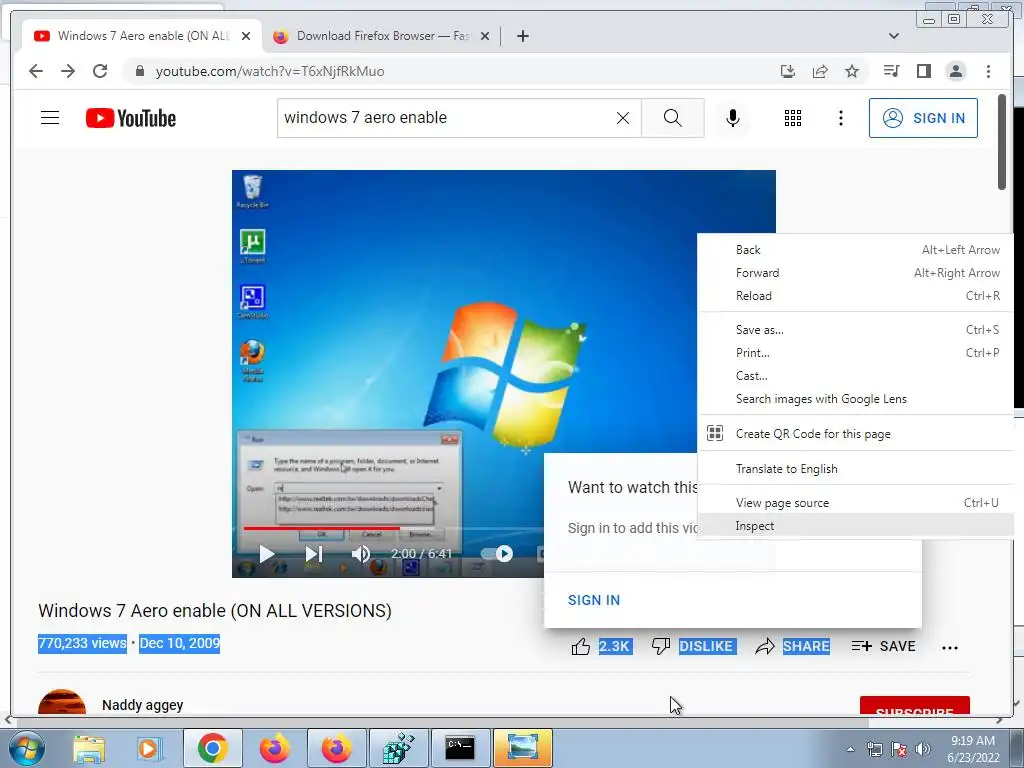Viewport: 1024px width, 768px height.
Task: Open the YouTube hamburger guide menu
Action: click(x=50, y=118)
